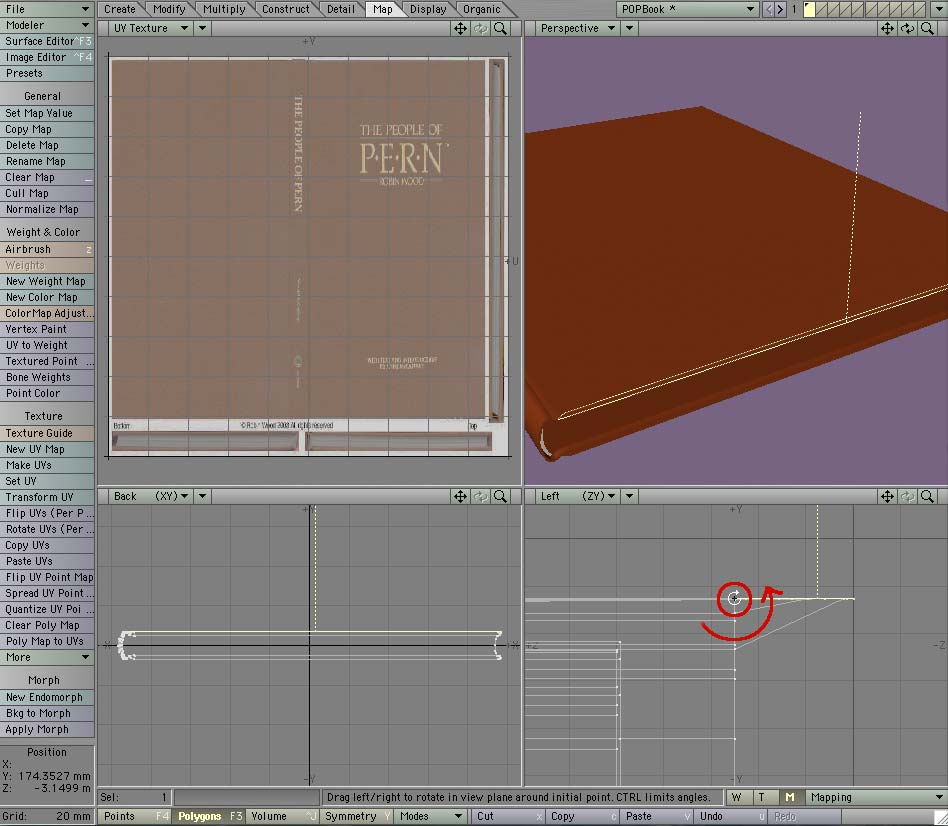948x826 pixels.
Task: Click the UV Texture viewport rotate icon
Action: 481,28
